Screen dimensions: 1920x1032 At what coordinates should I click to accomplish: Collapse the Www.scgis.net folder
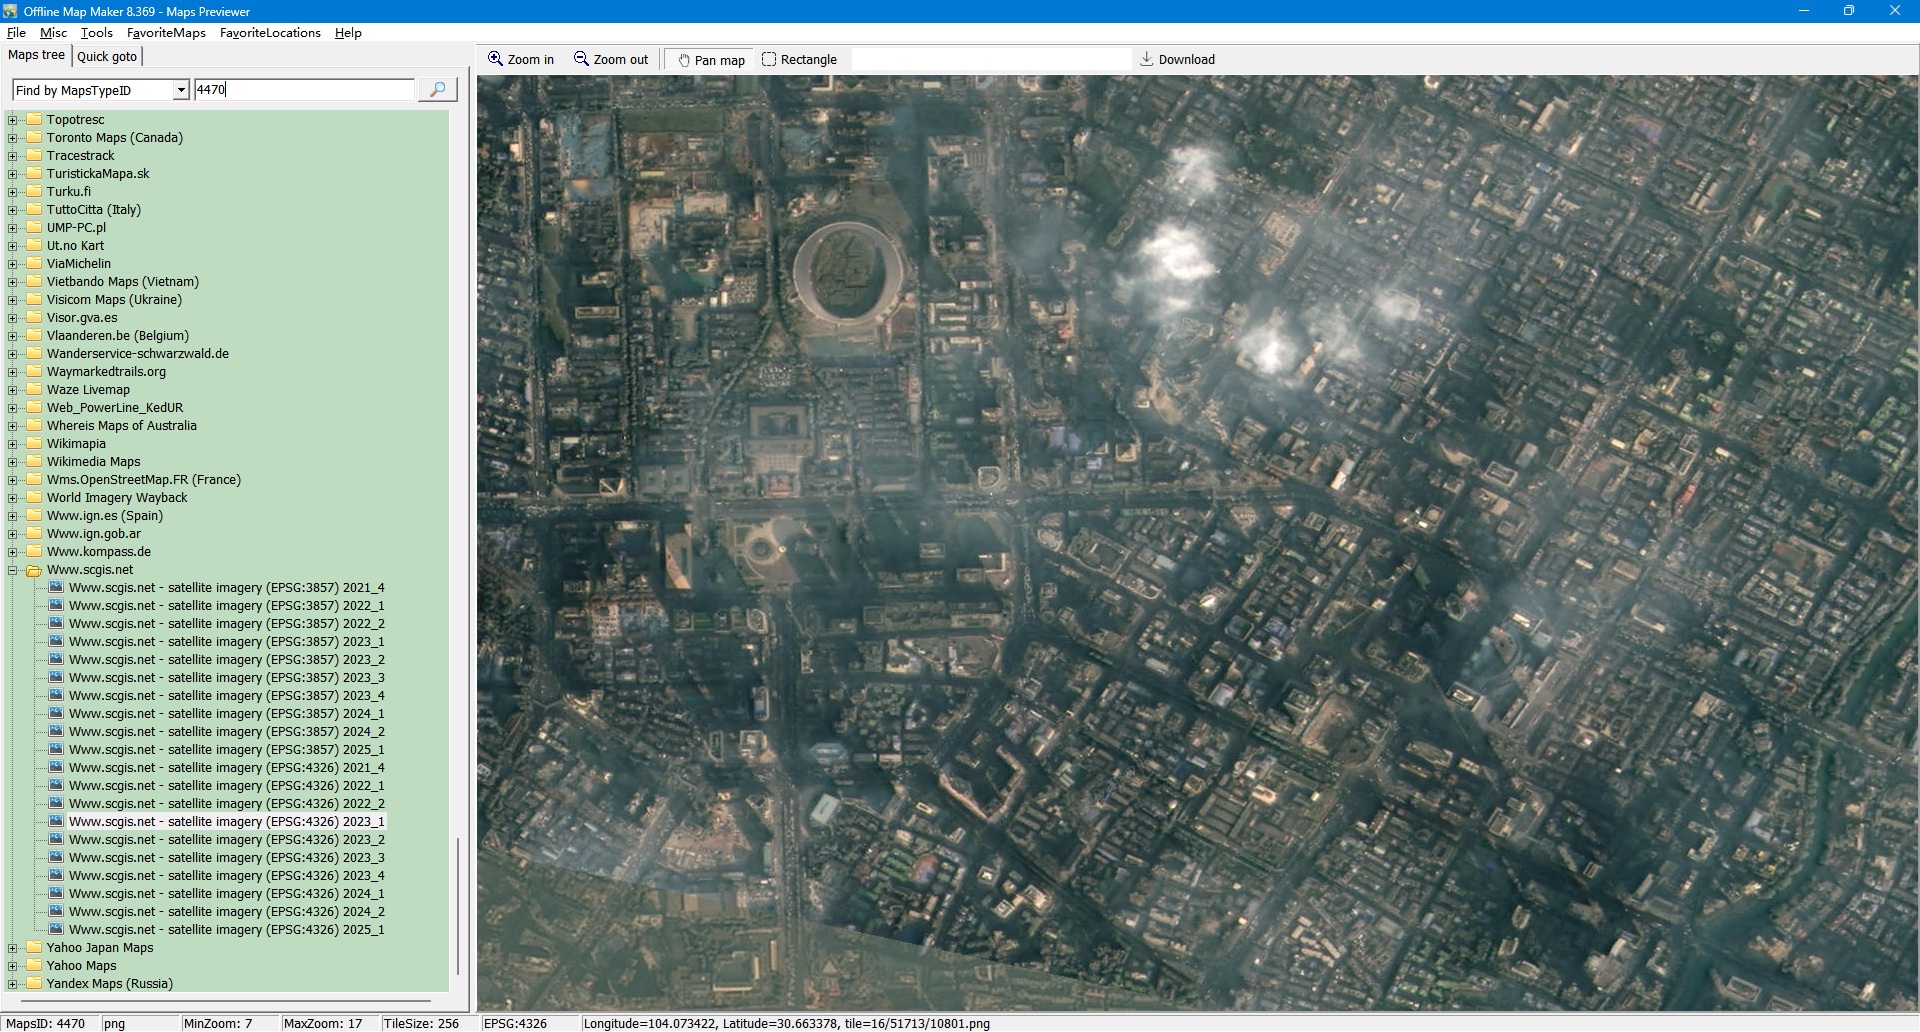[x=13, y=570]
